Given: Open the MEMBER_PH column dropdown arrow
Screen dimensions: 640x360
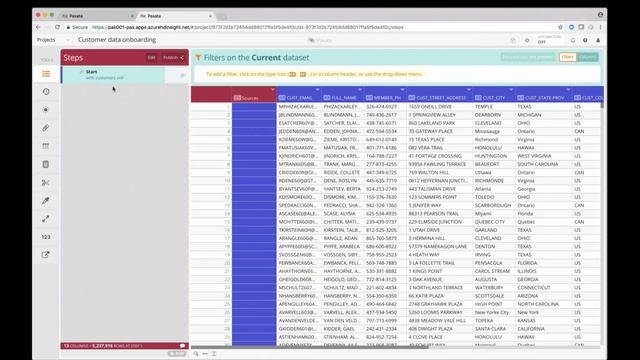Looking at the screenshot, I should (x=402, y=89).
